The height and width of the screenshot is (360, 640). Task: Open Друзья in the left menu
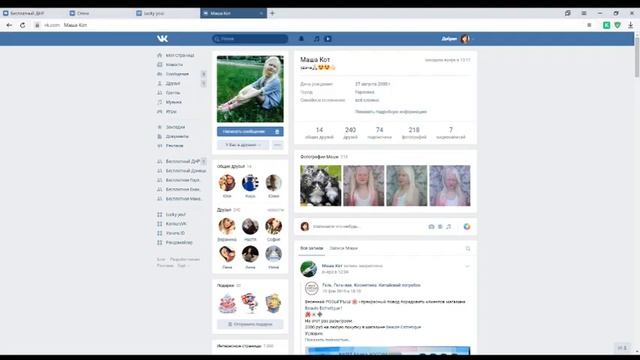point(173,84)
